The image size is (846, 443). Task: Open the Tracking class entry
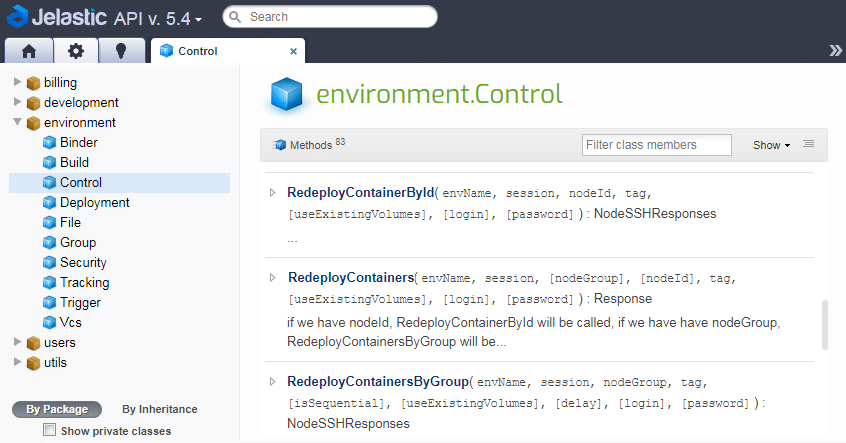click(84, 283)
